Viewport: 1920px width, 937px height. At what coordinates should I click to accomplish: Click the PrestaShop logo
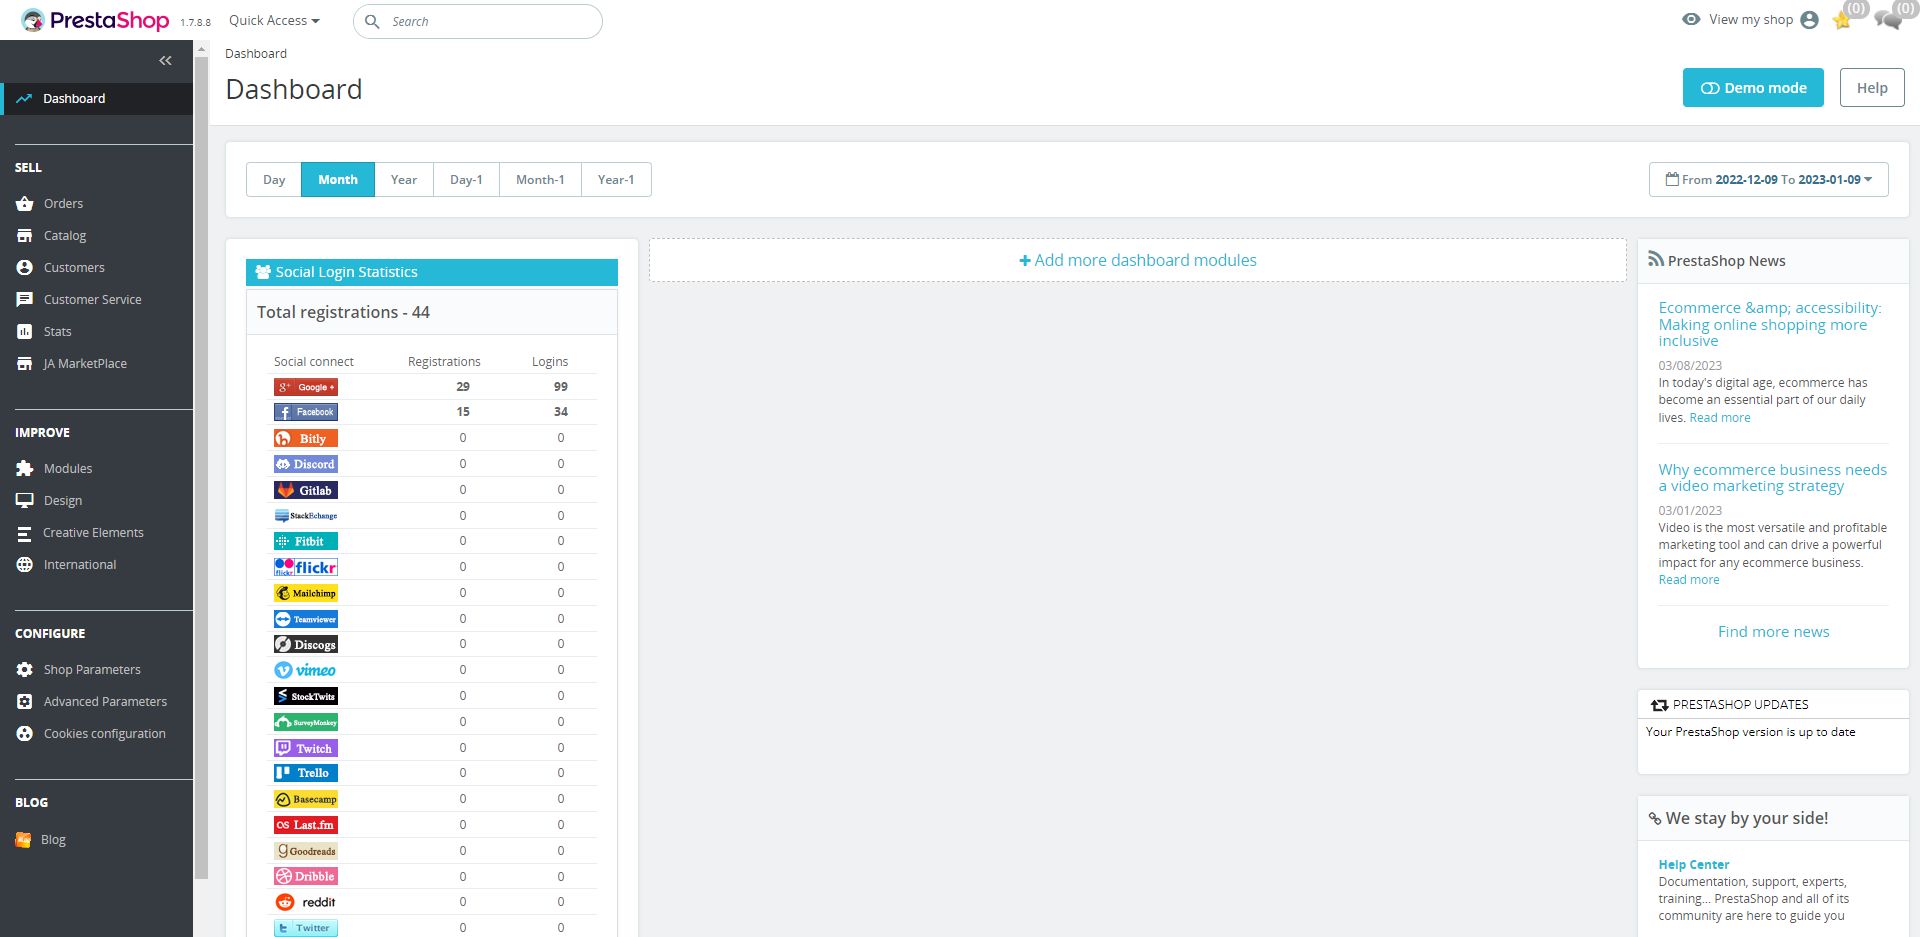coord(95,20)
